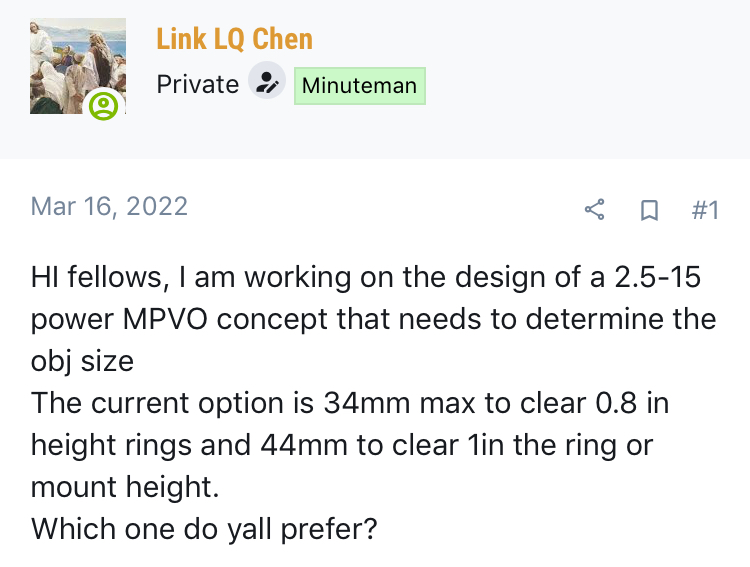
Task: Click the thread starter person-with-pencil icon
Action: [x=267, y=80]
